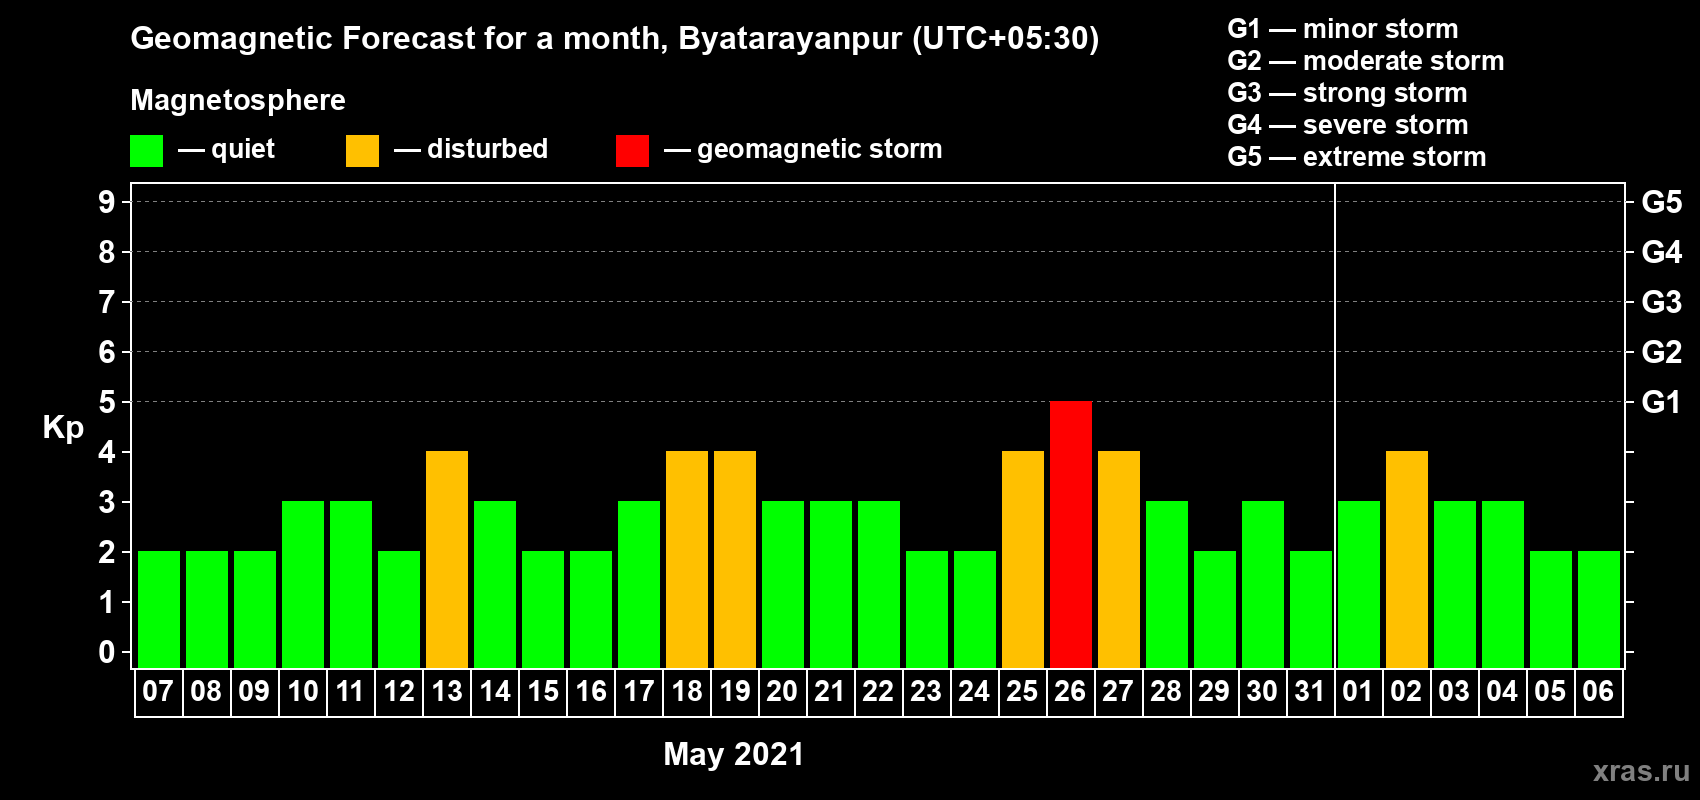
Task: Select the green bar for day 21
Action: pos(831,584)
